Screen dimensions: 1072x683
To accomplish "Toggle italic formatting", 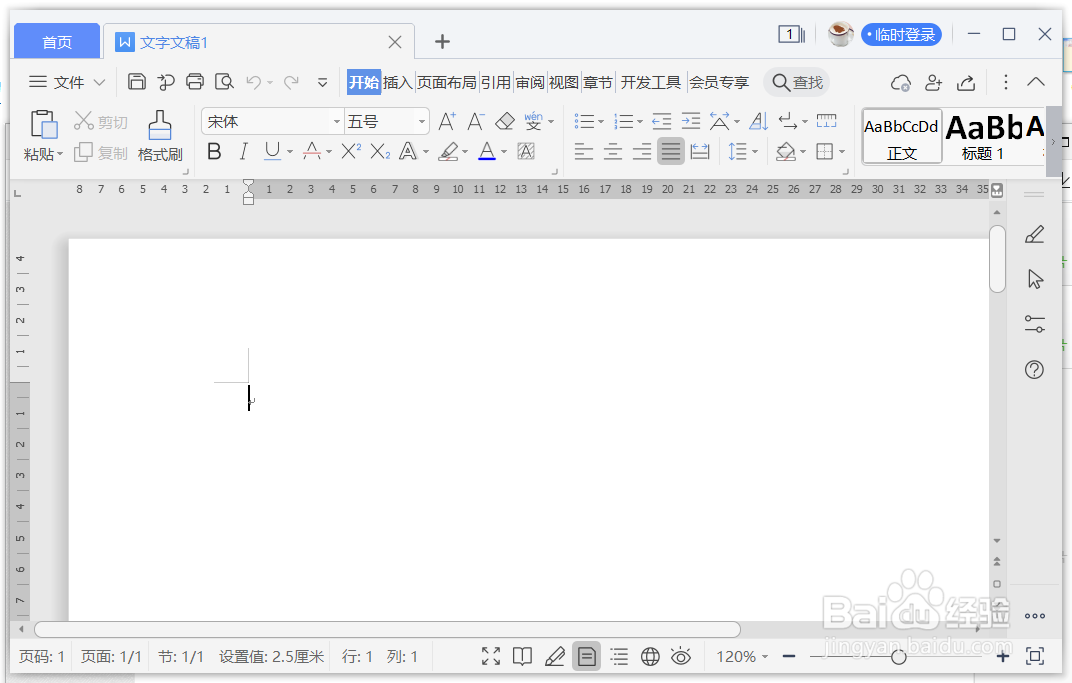I will [x=242, y=151].
